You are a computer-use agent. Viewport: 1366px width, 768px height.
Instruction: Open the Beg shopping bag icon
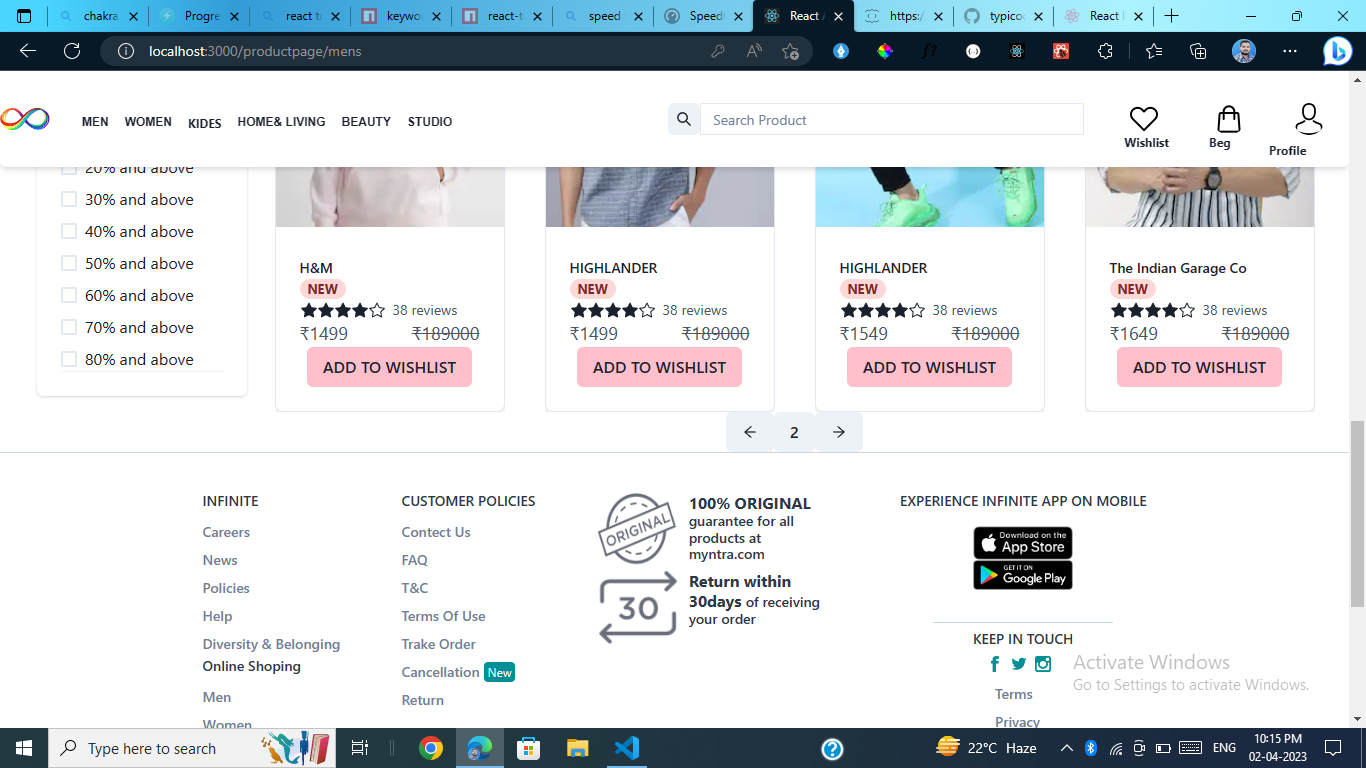[1228, 119]
